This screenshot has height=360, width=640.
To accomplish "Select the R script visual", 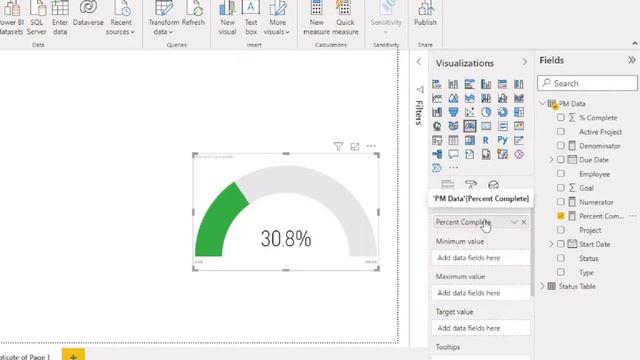I will pyautogui.click(x=486, y=140).
